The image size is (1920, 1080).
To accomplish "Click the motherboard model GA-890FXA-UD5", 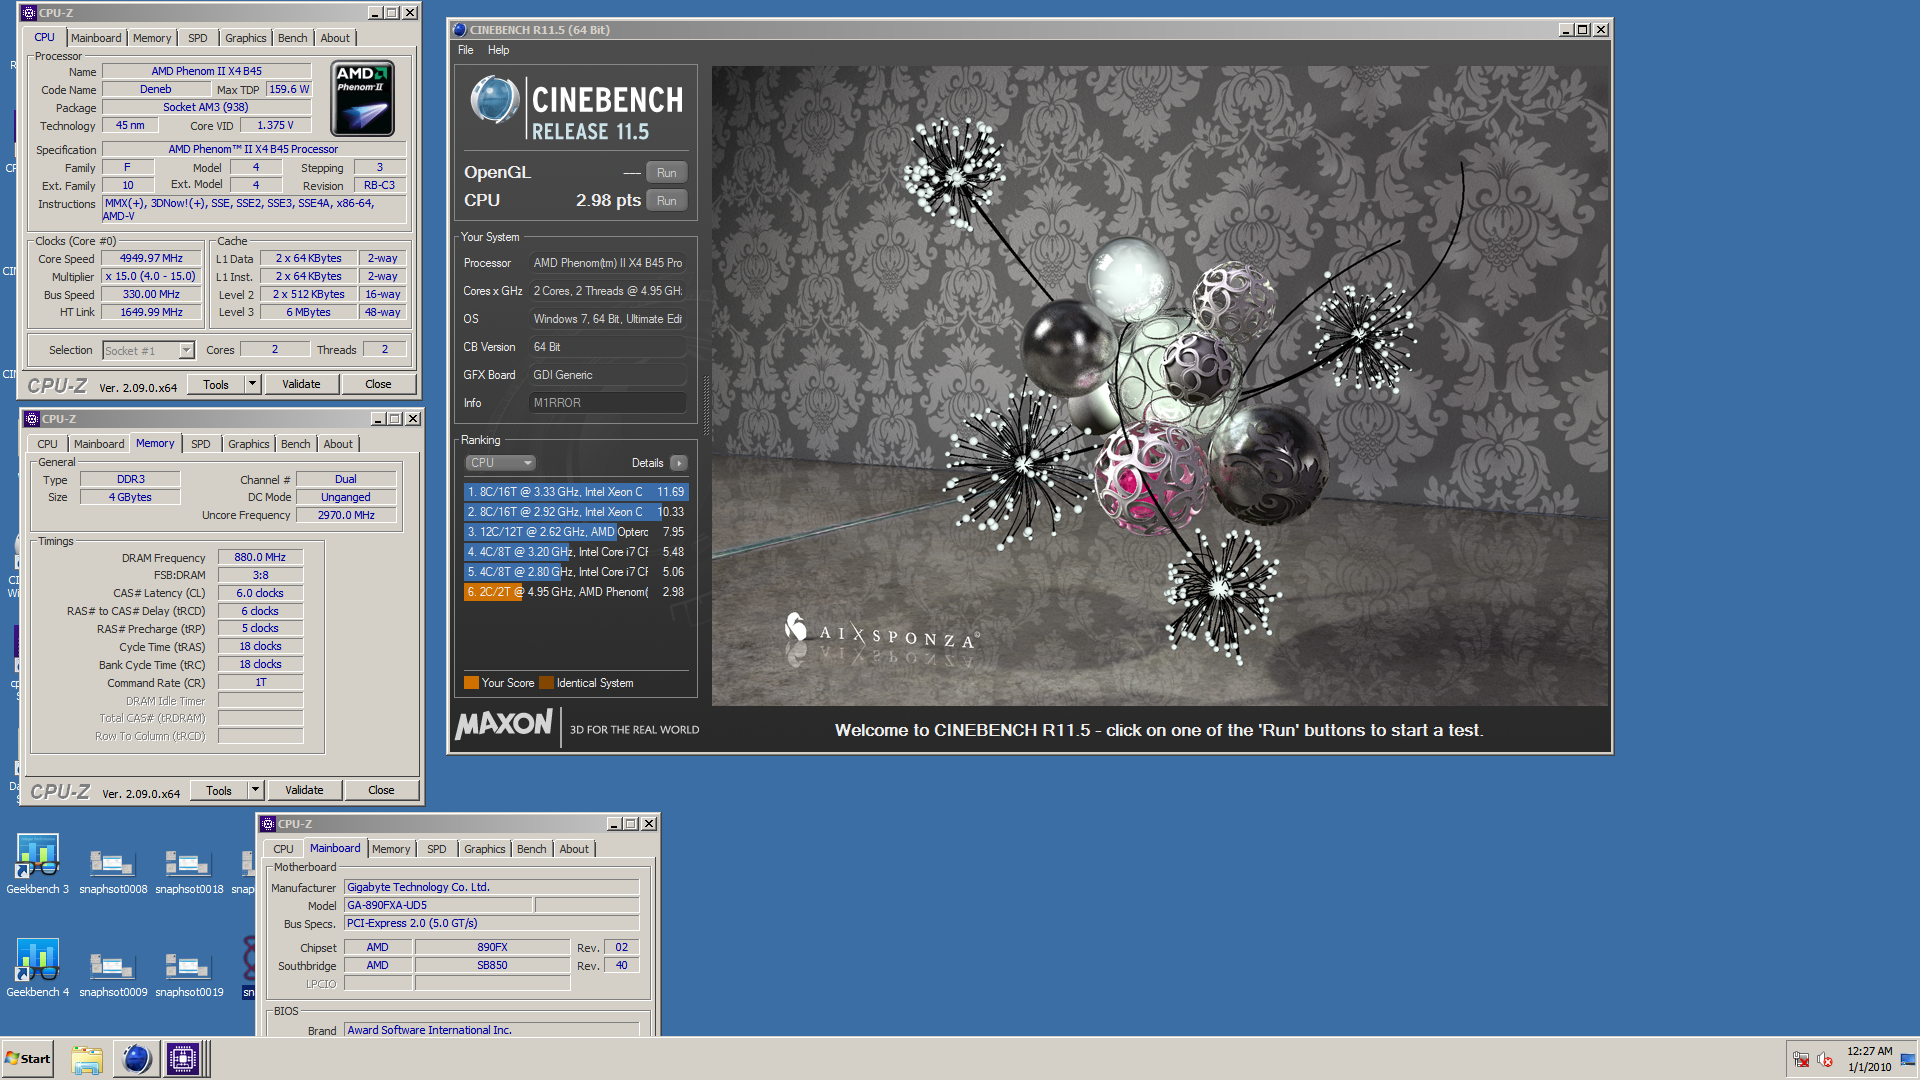I will tap(438, 905).
